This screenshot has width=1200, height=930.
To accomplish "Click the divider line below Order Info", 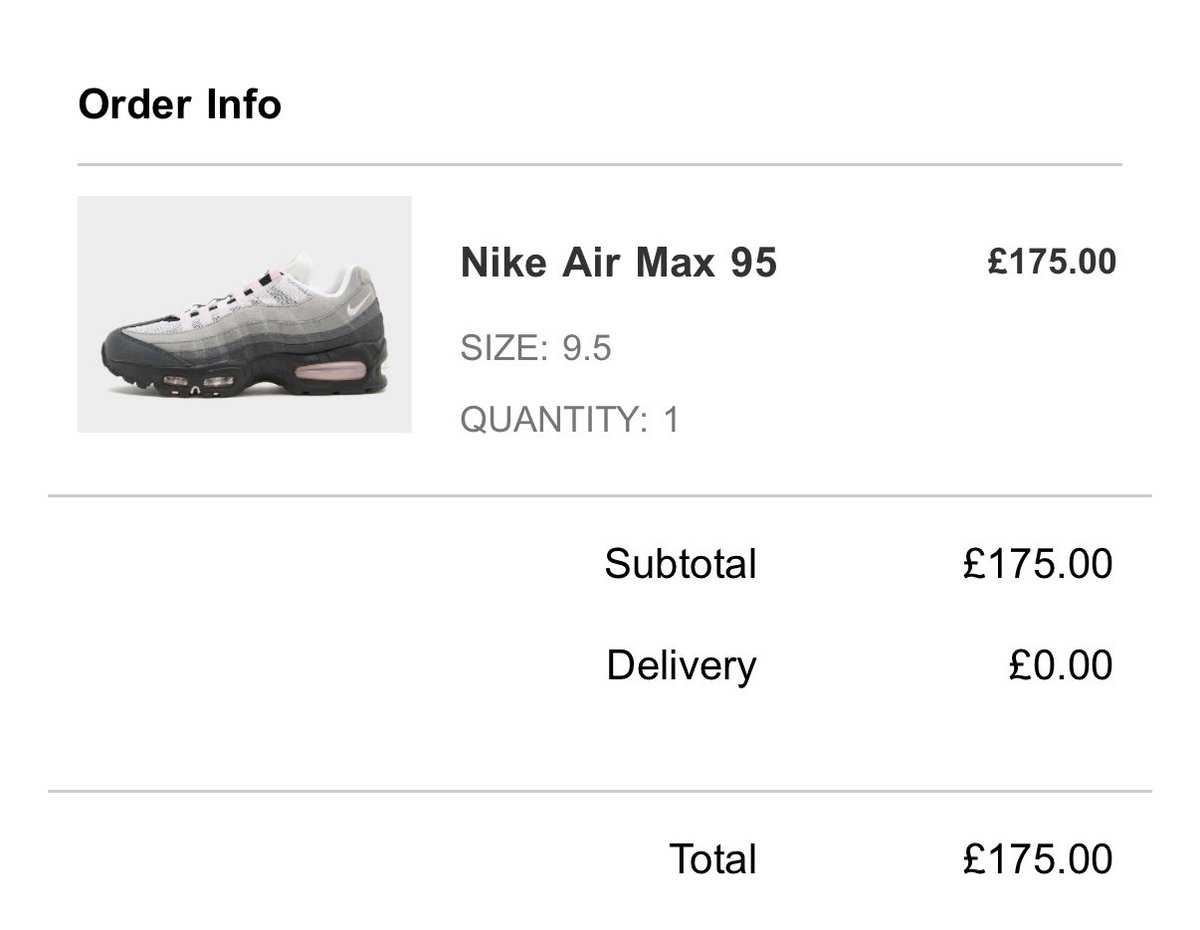I will point(600,164).
